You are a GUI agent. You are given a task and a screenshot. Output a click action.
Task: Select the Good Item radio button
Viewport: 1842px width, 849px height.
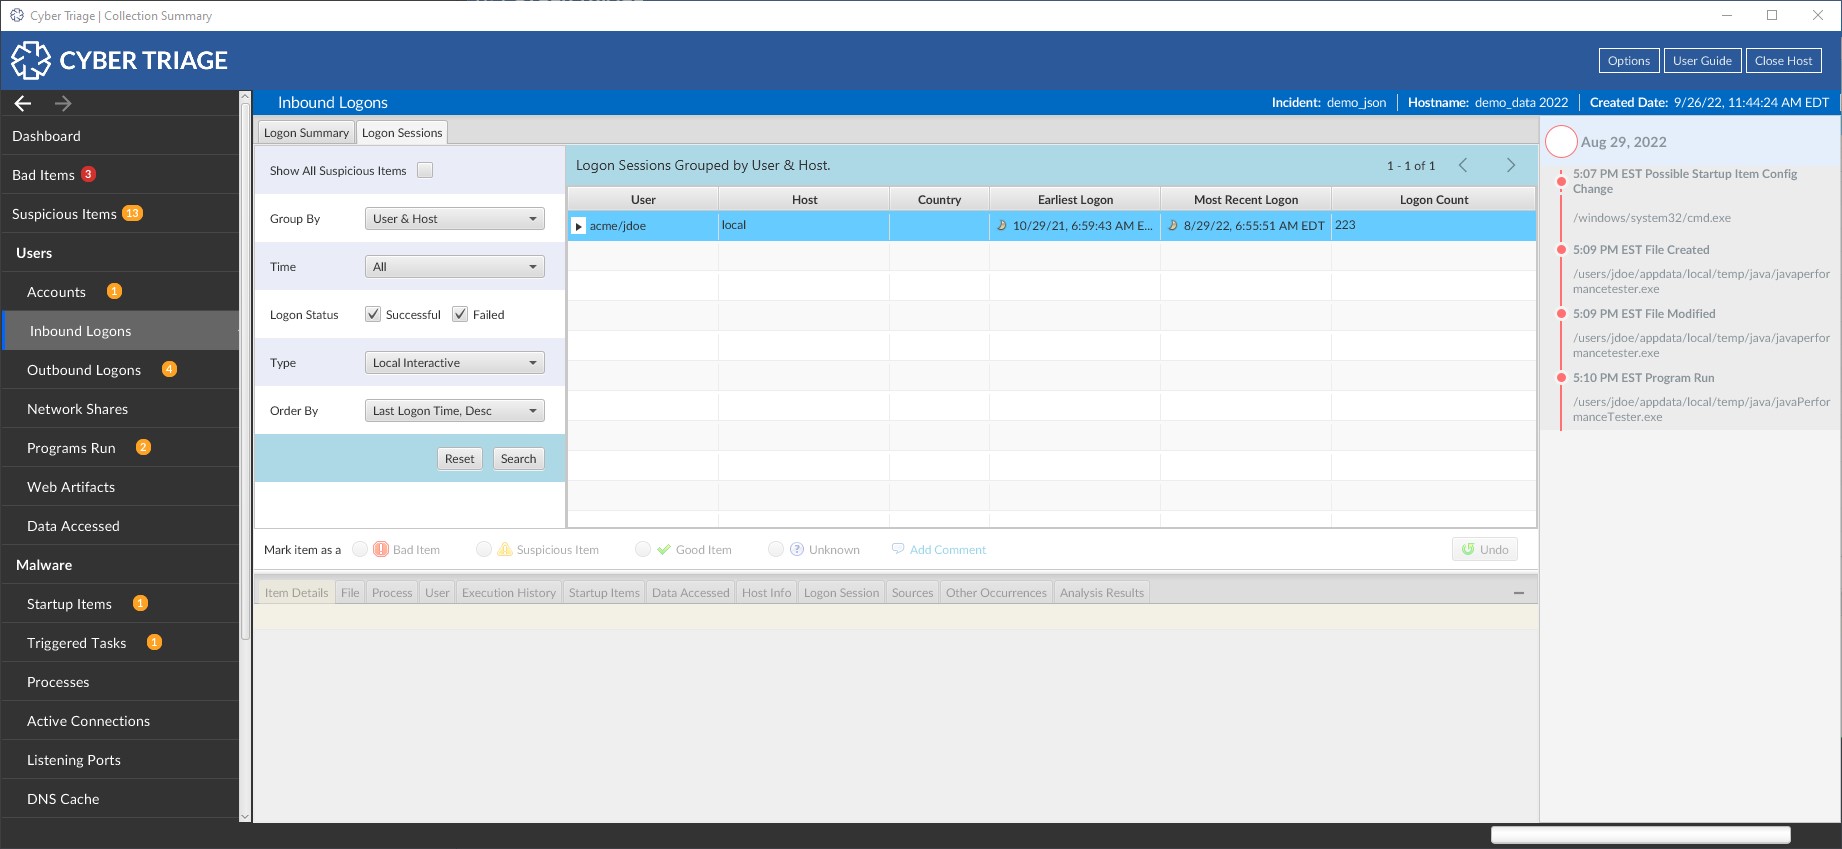[x=643, y=549]
